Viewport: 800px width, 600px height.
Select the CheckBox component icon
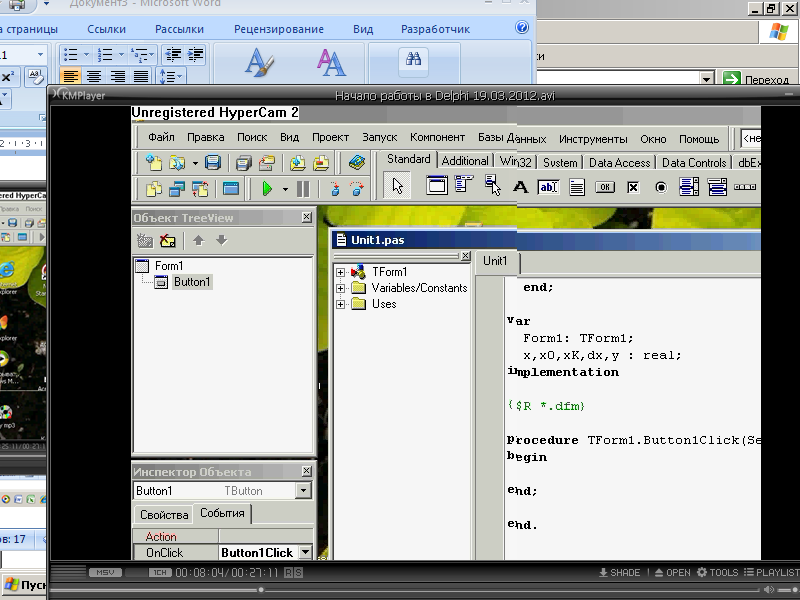(x=633, y=187)
